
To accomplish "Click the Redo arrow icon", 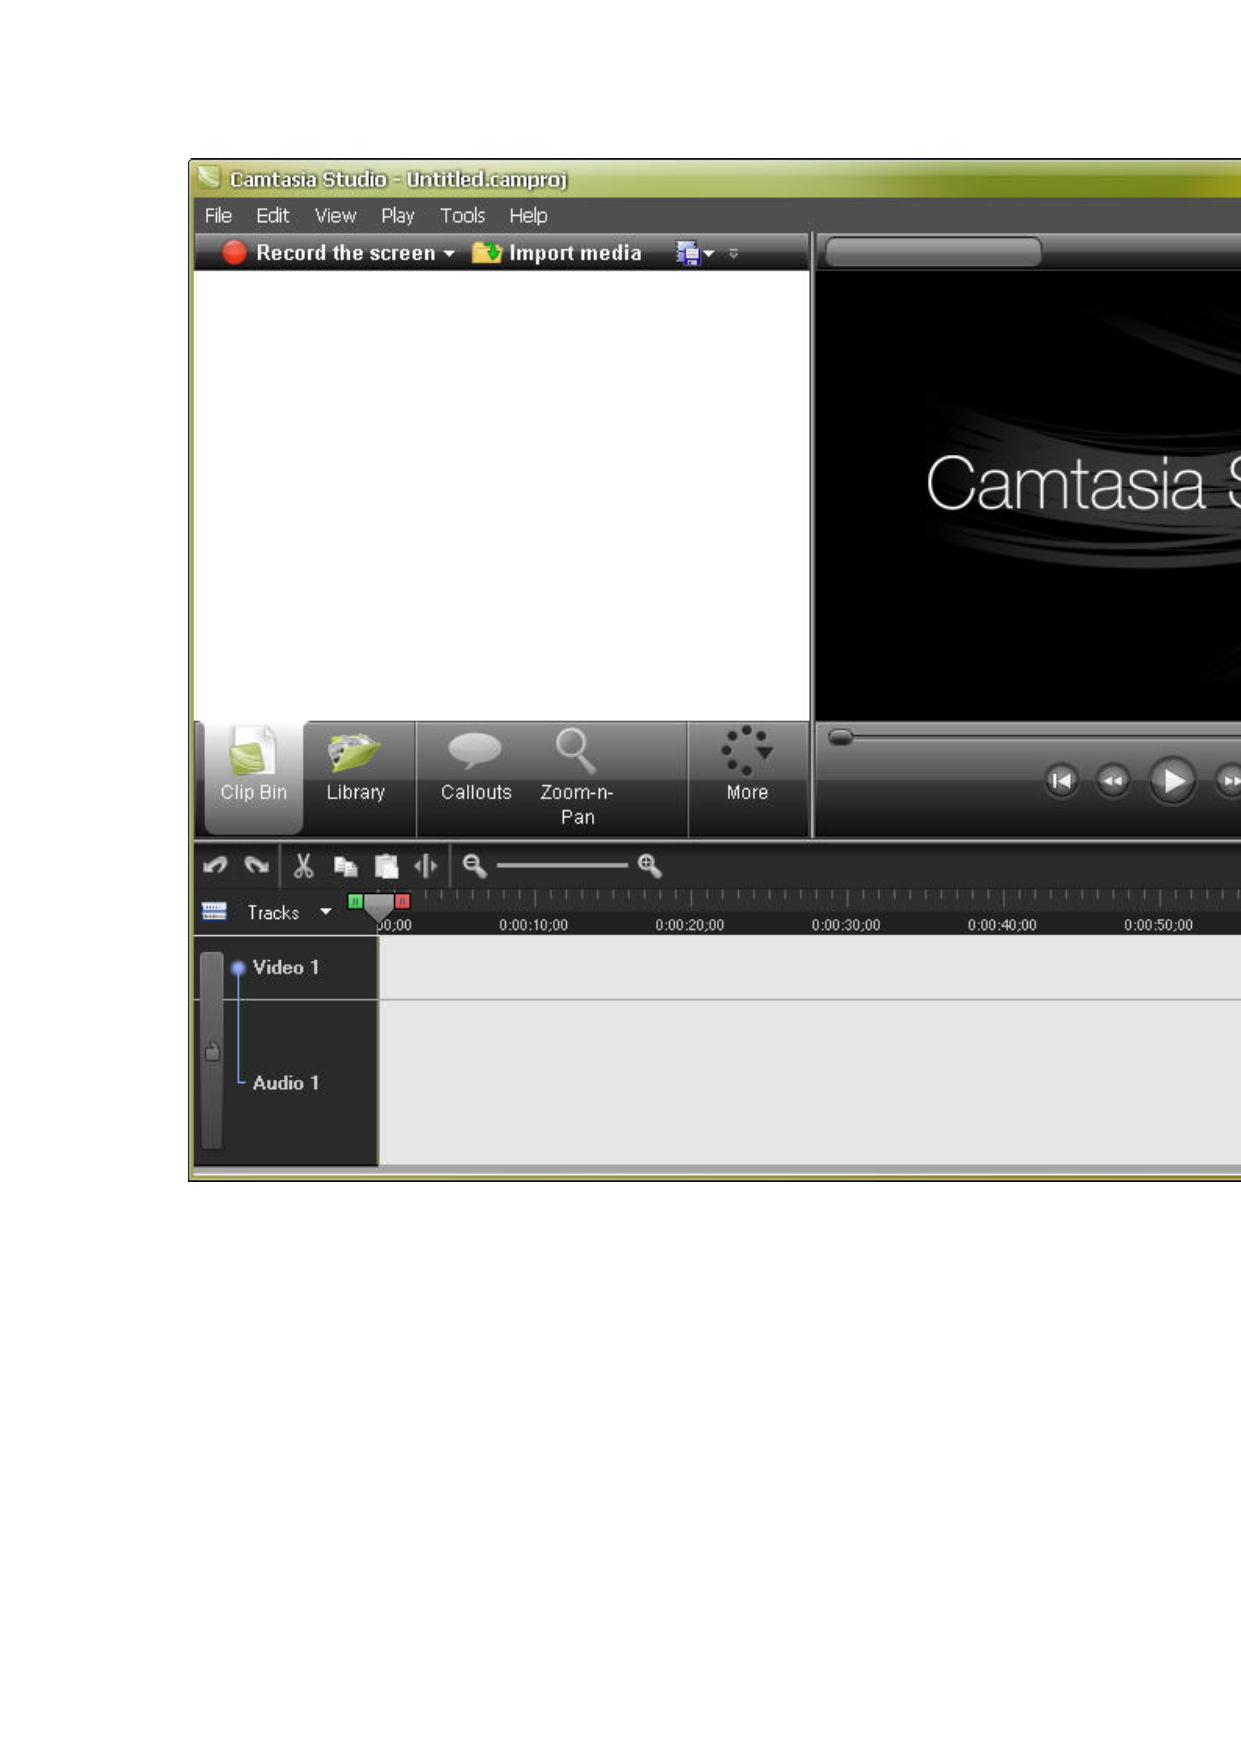I will (257, 866).
